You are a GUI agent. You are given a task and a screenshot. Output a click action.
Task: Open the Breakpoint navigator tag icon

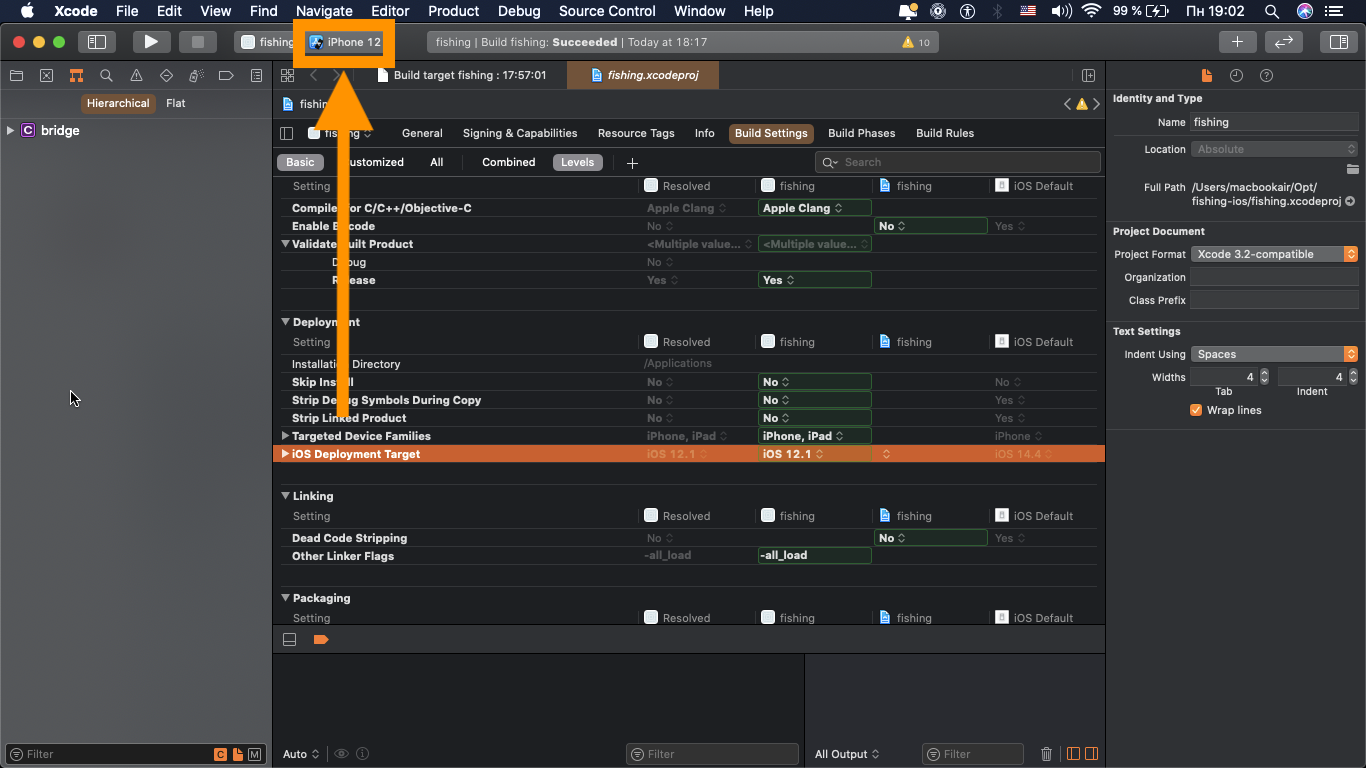click(225, 75)
